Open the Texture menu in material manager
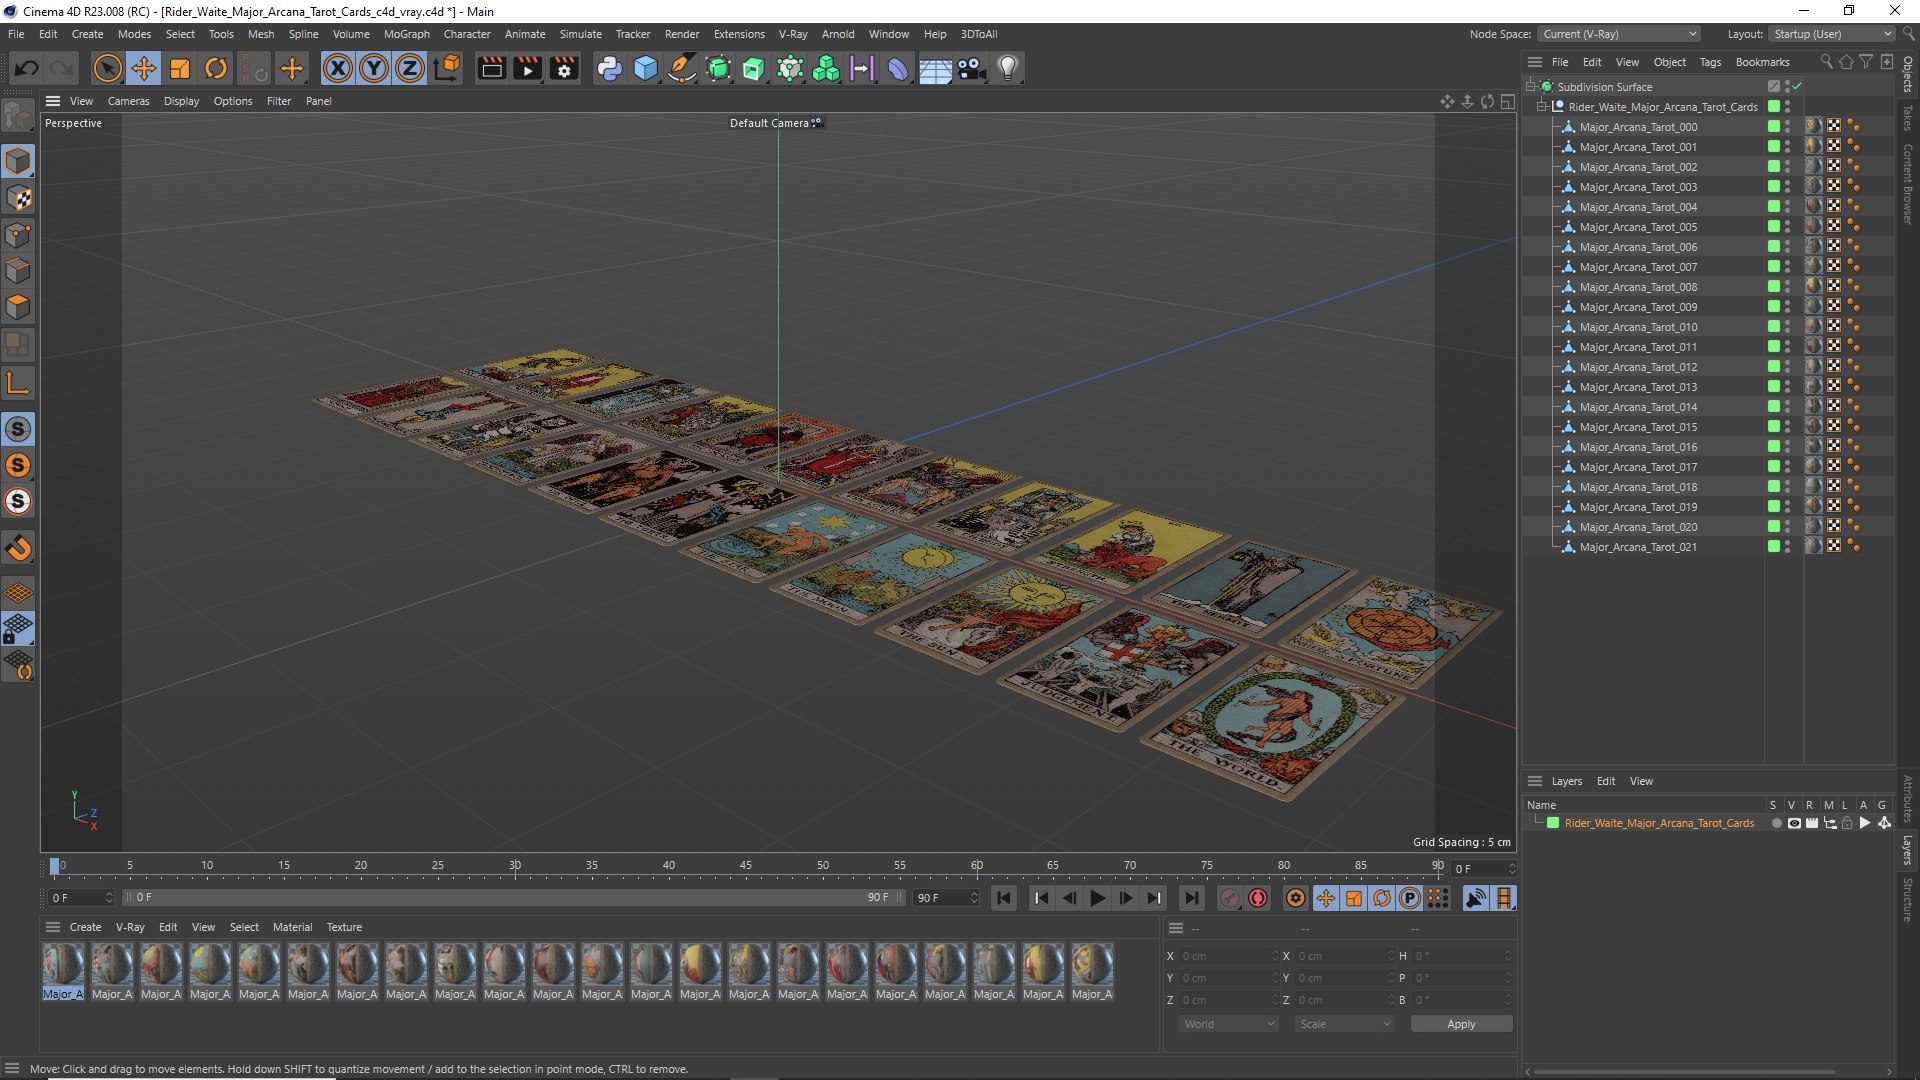Screen dimensions: 1920x1080 (x=344, y=927)
